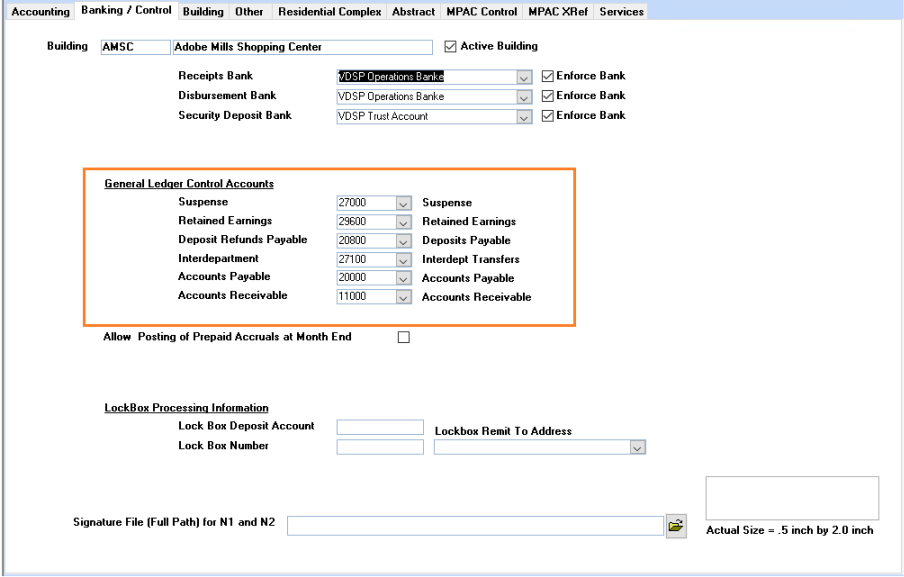Screen dimensions: 904x577
Task: Click the Lock Box Number field
Action: tap(380, 447)
